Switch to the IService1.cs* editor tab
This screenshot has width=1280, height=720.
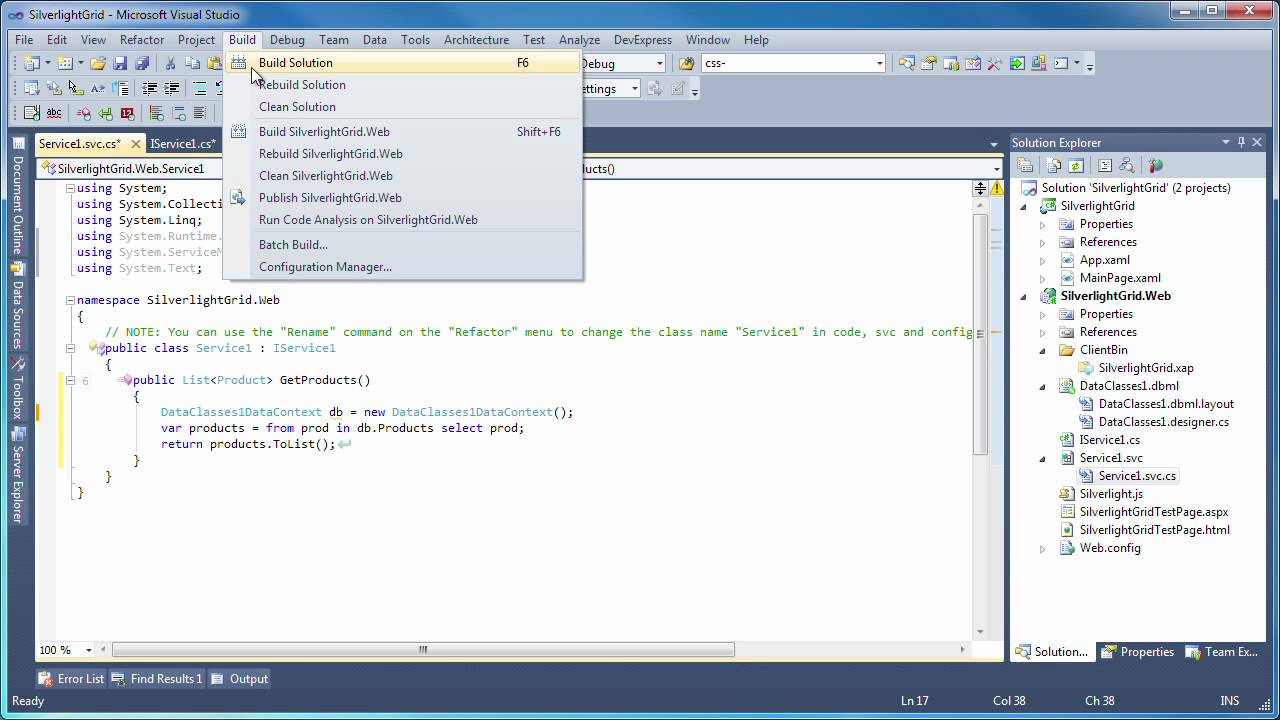tap(183, 144)
